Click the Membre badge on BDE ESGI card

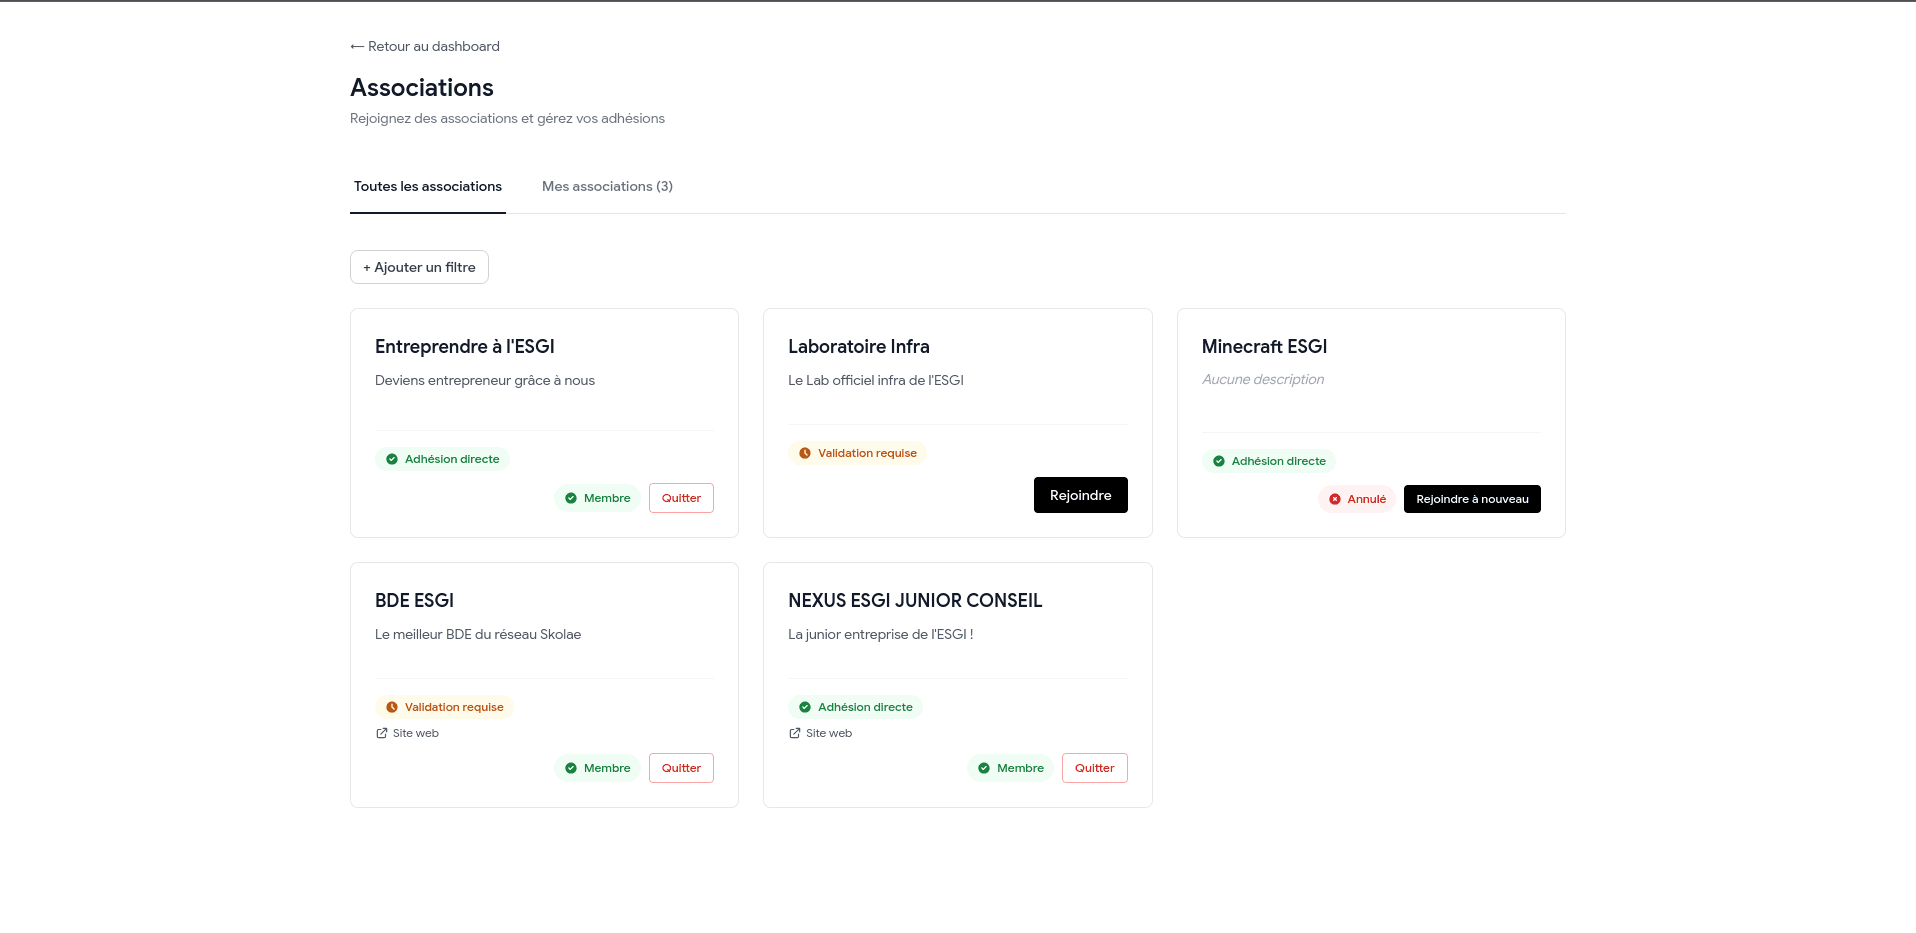597,768
